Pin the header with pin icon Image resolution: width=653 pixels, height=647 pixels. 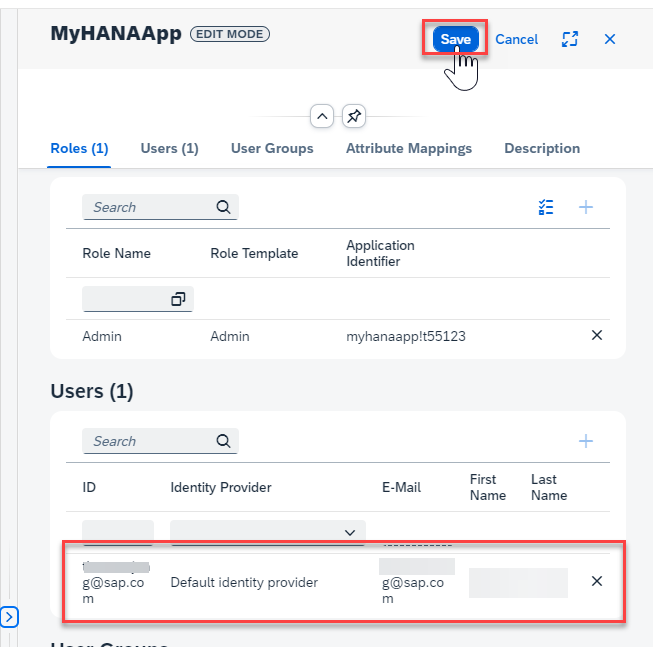(x=354, y=116)
